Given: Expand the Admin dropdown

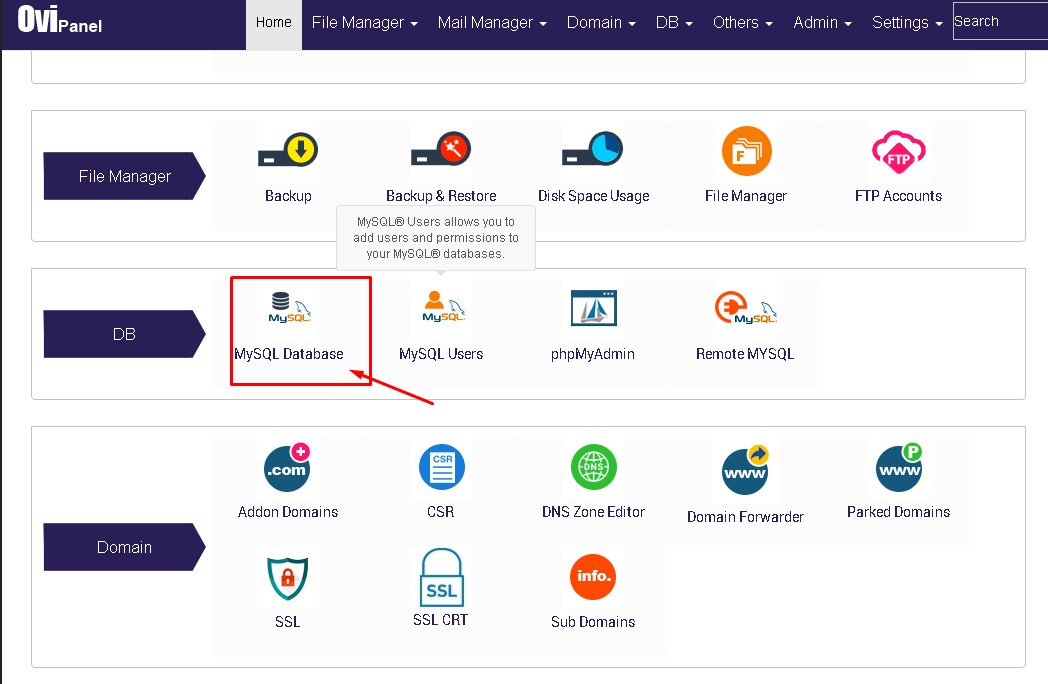Looking at the screenshot, I should (822, 21).
